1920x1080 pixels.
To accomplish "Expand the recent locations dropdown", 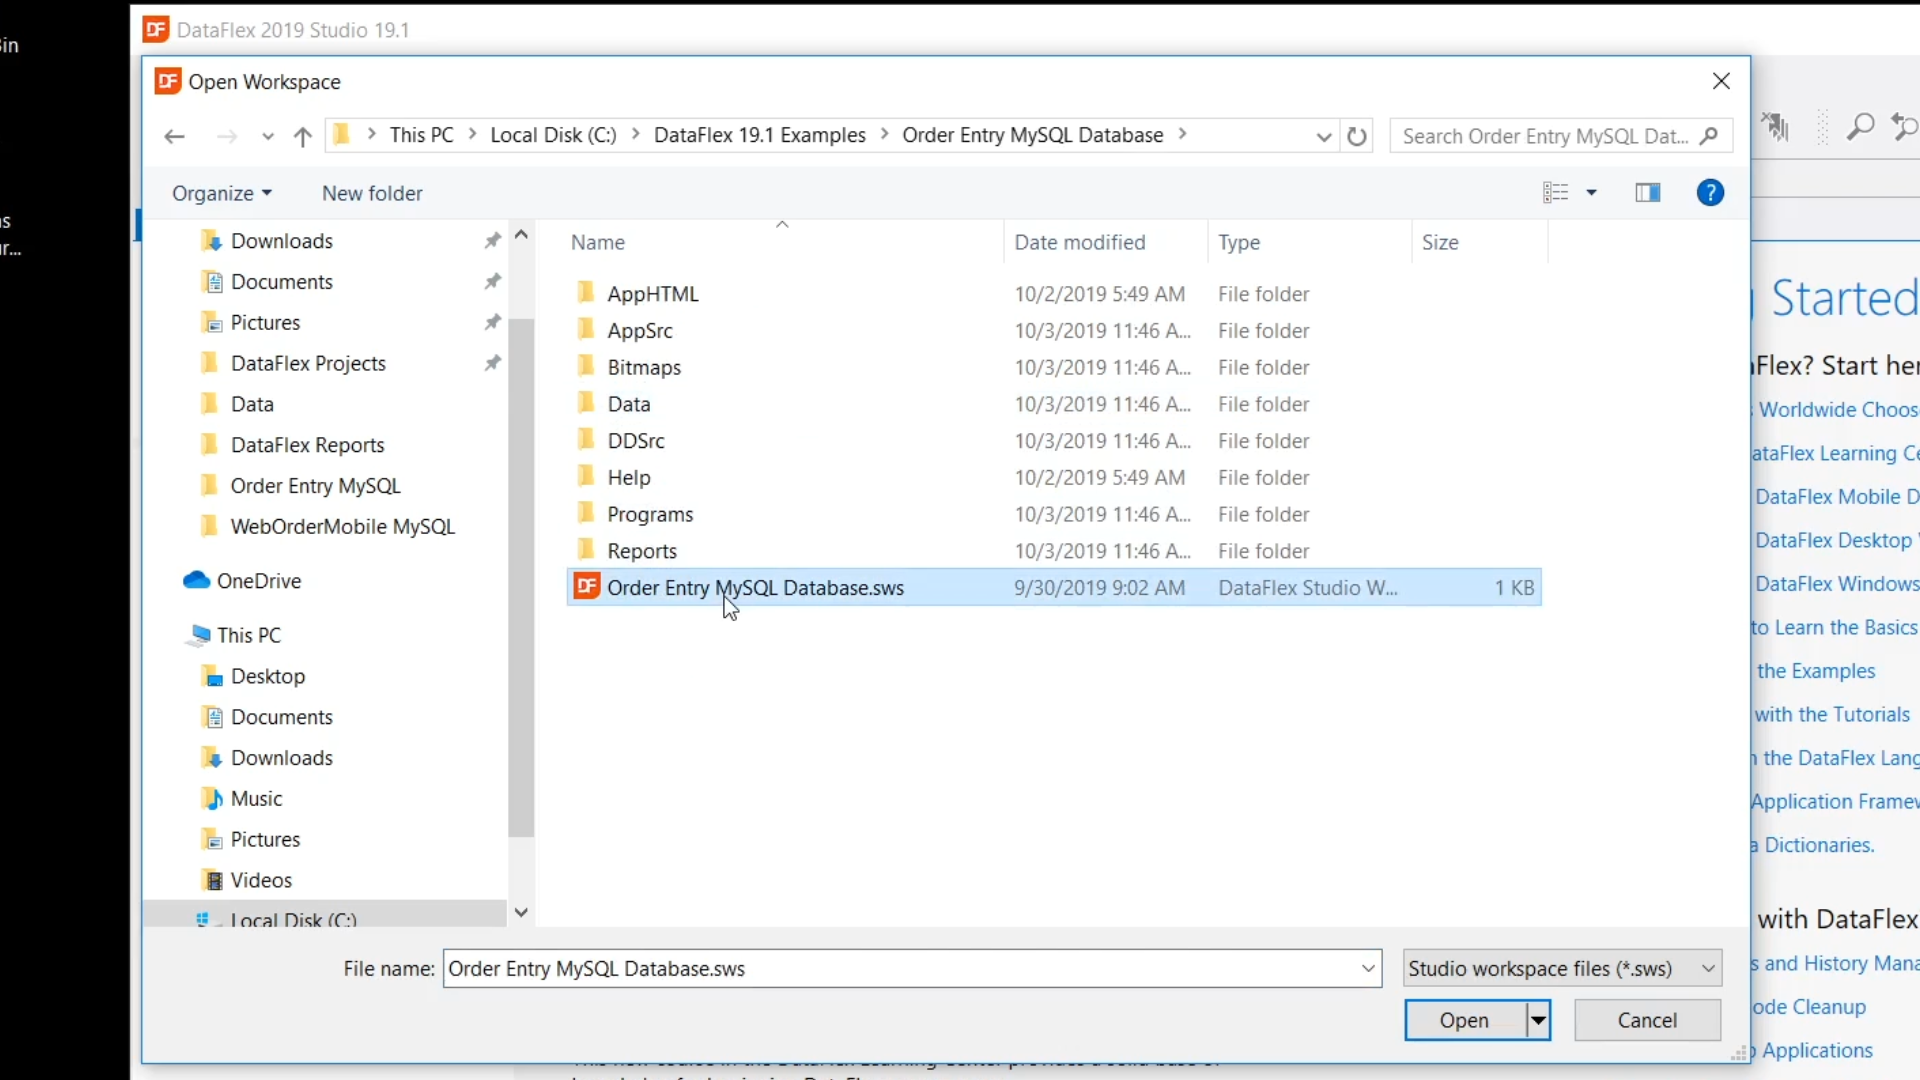I will tap(267, 136).
